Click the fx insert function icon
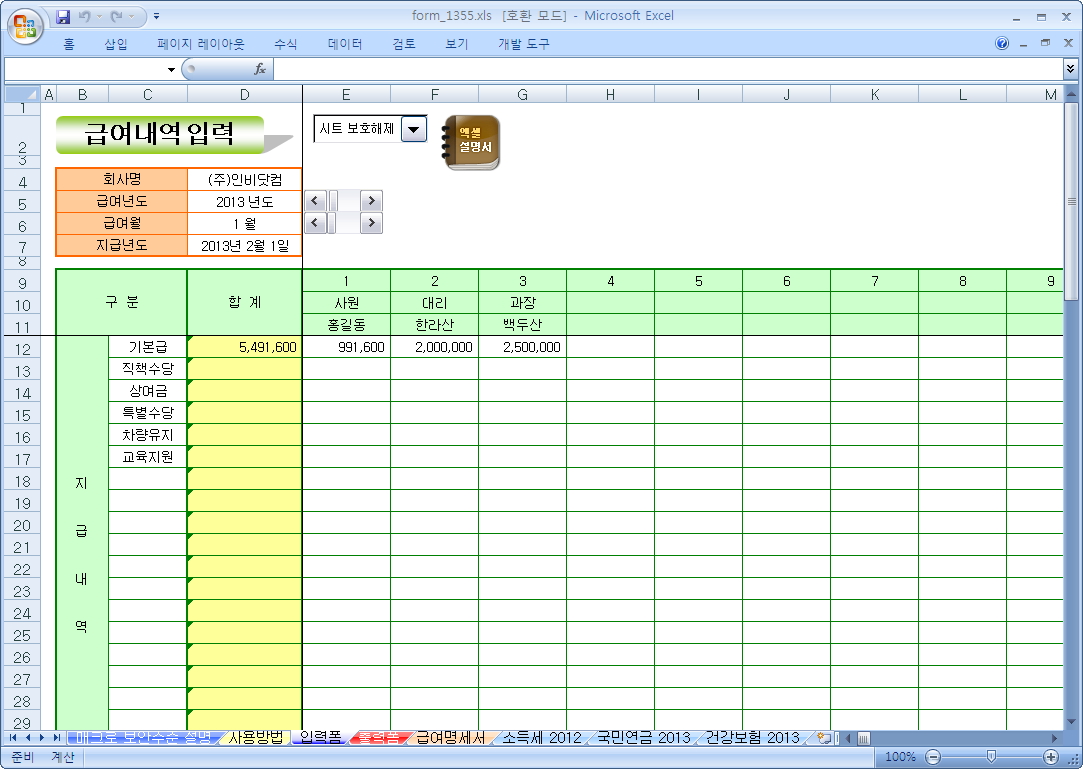The width and height of the screenshot is (1083, 769). tap(259, 69)
